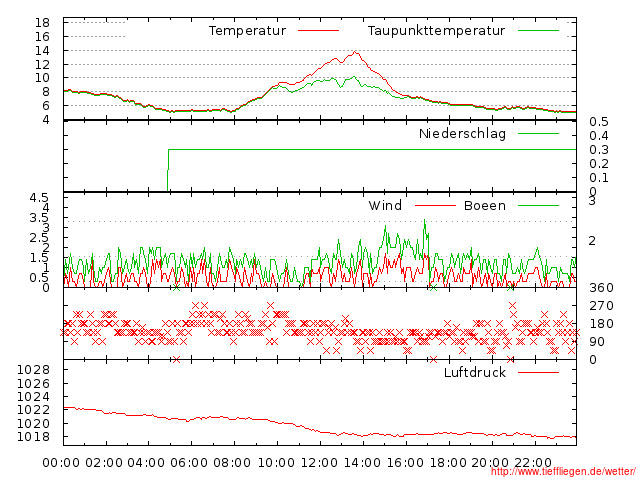Click the 14 temperature axis value

tap(42, 51)
